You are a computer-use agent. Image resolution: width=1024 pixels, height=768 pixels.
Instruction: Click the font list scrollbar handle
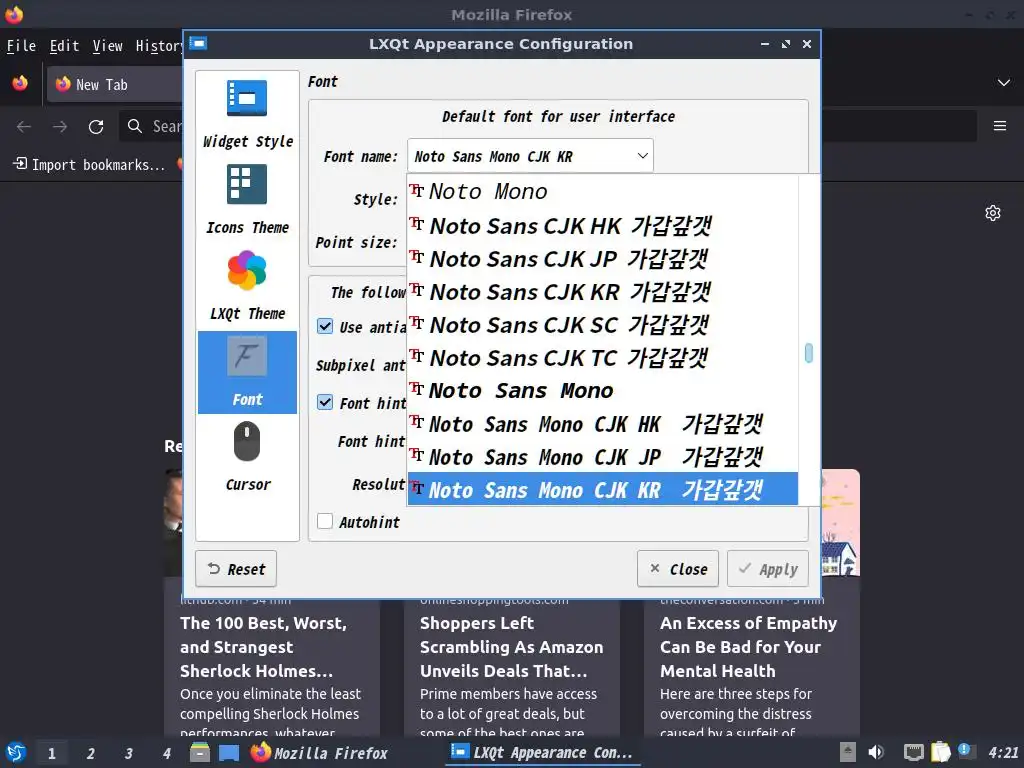[x=808, y=353]
